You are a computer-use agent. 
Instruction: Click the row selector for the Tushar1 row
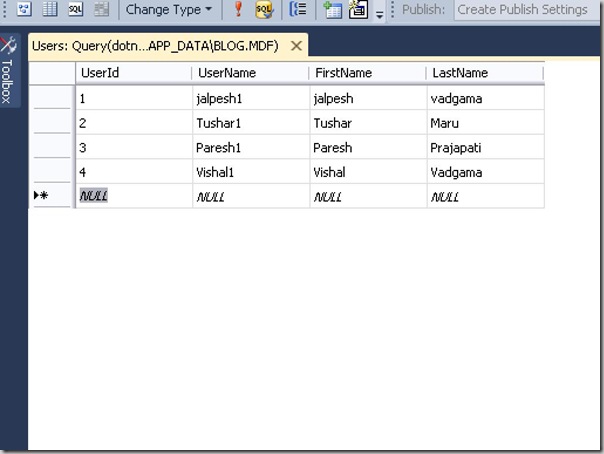tap(52, 122)
